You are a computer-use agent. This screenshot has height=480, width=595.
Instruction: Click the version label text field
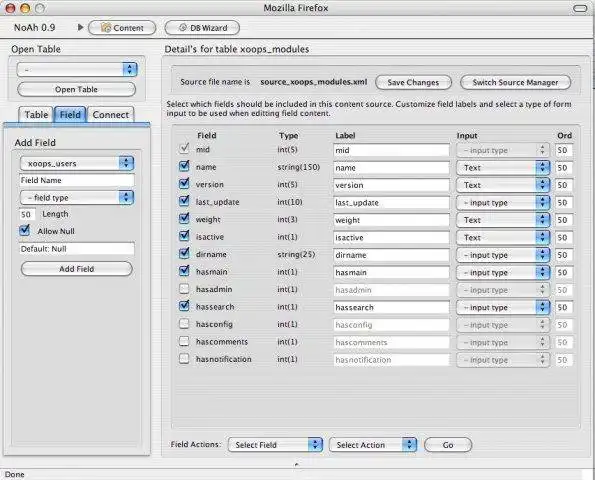[x=391, y=185]
